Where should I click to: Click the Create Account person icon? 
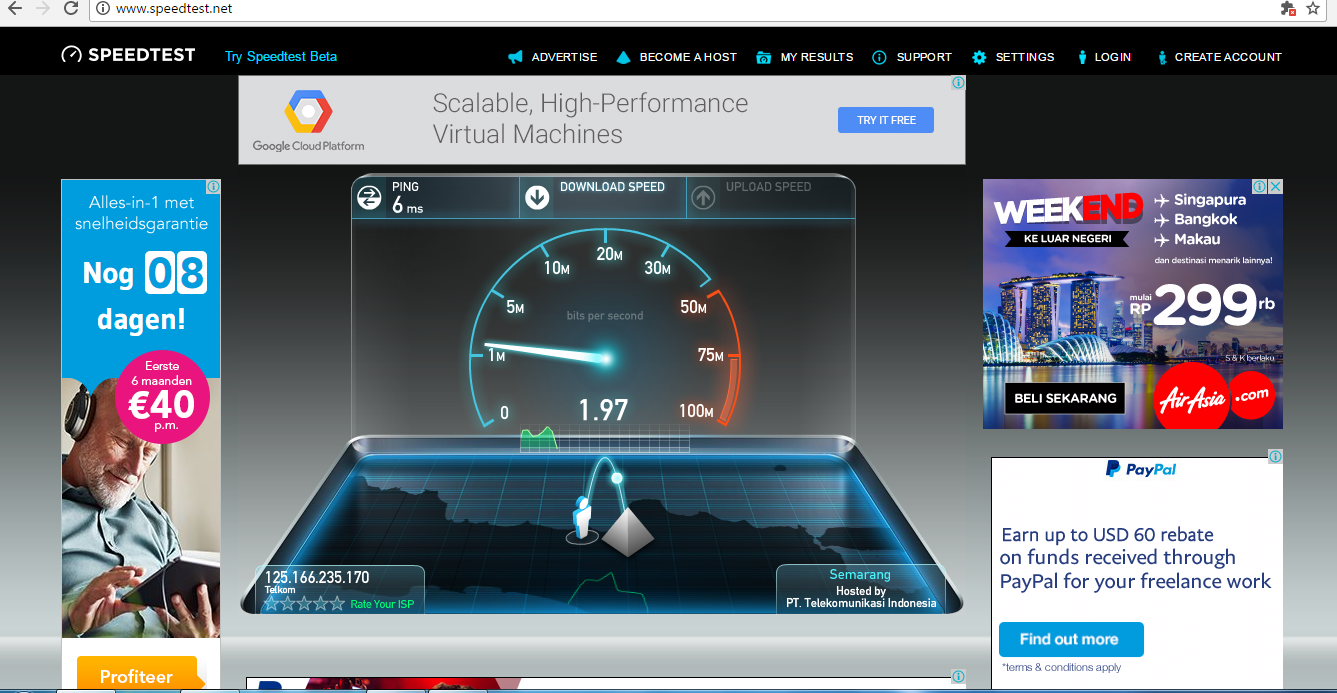tap(1162, 57)
